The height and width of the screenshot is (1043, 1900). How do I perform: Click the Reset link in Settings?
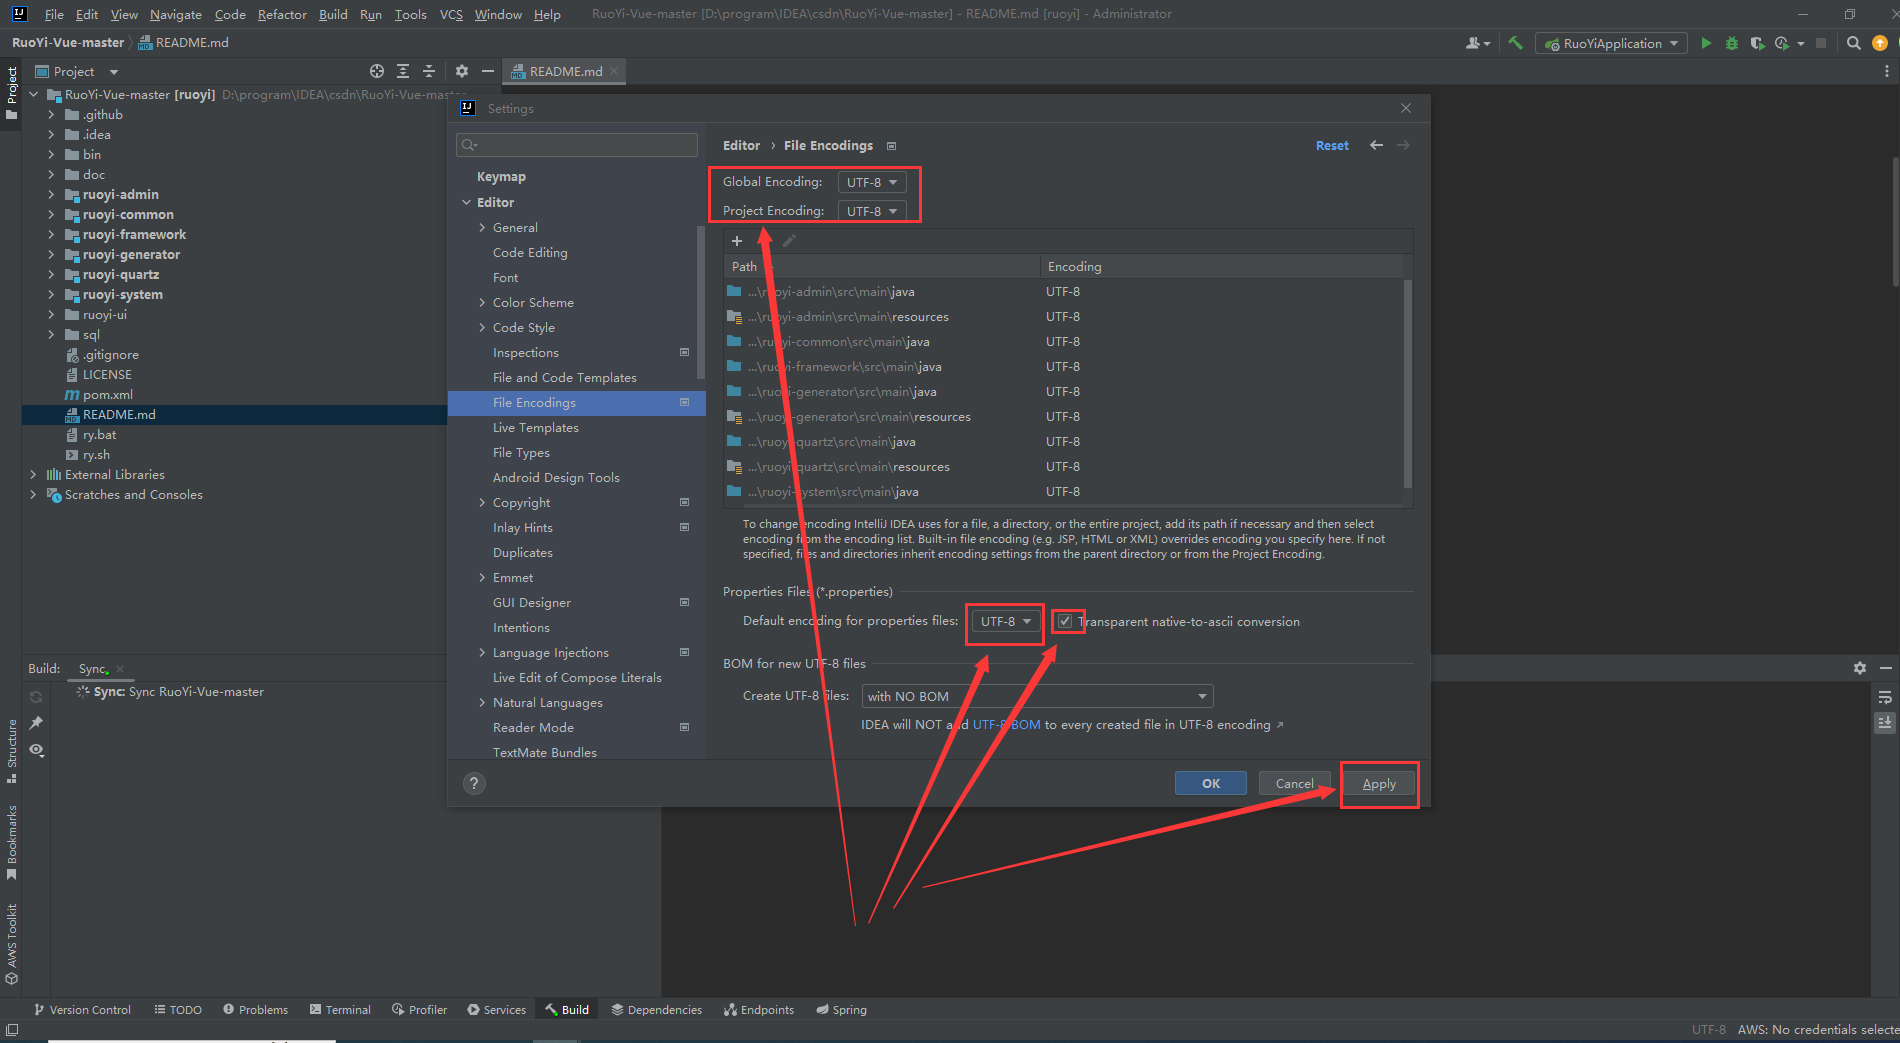1332,146
